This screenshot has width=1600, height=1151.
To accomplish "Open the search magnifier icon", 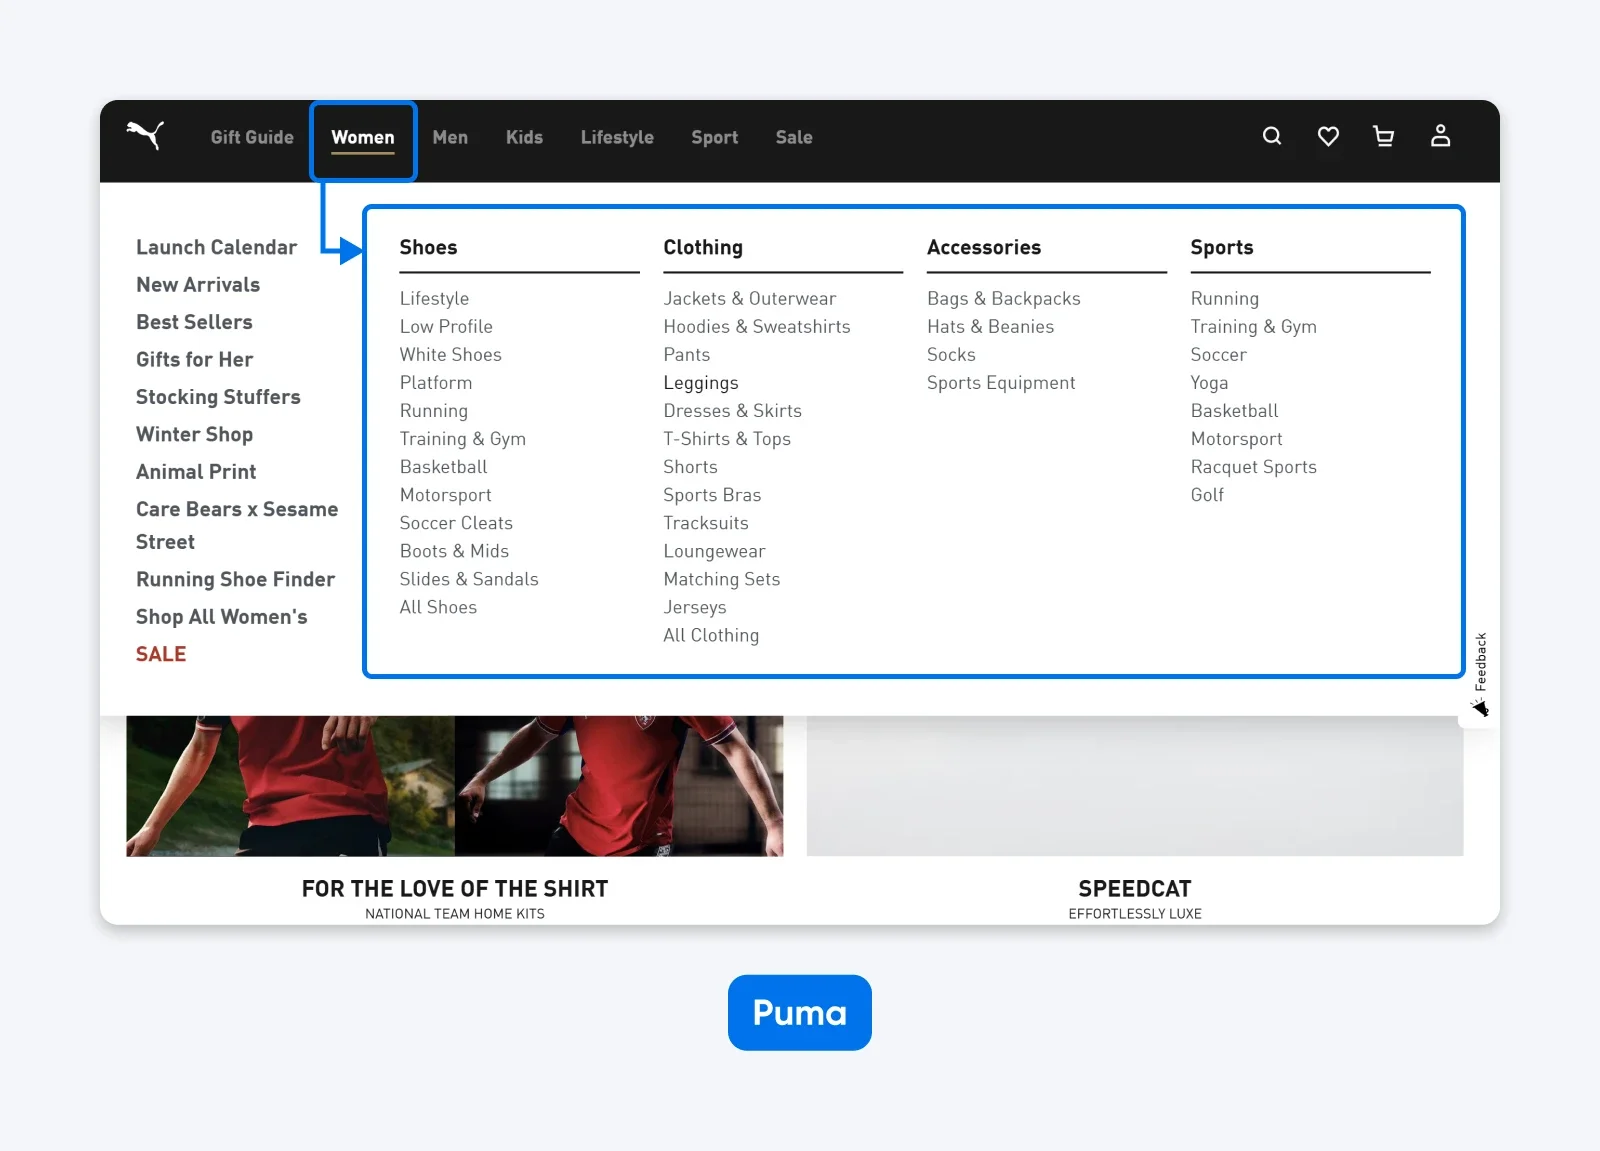I will click(1271, 136).
